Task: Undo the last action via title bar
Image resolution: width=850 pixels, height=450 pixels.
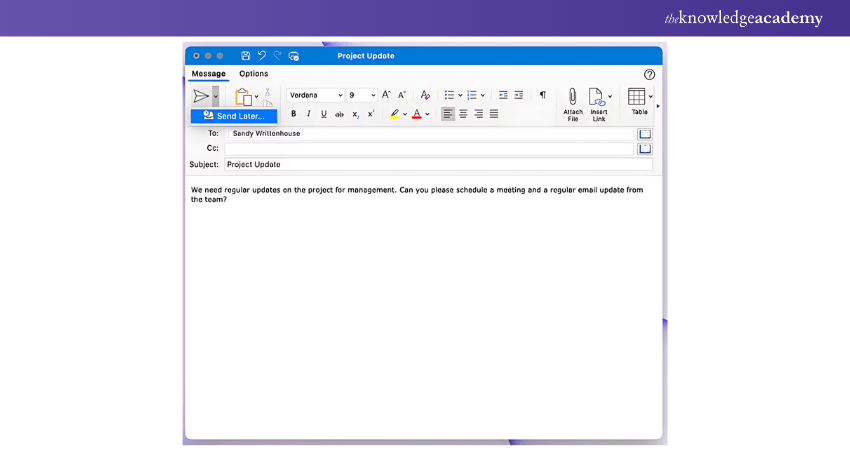Action: tap(262, 56)
